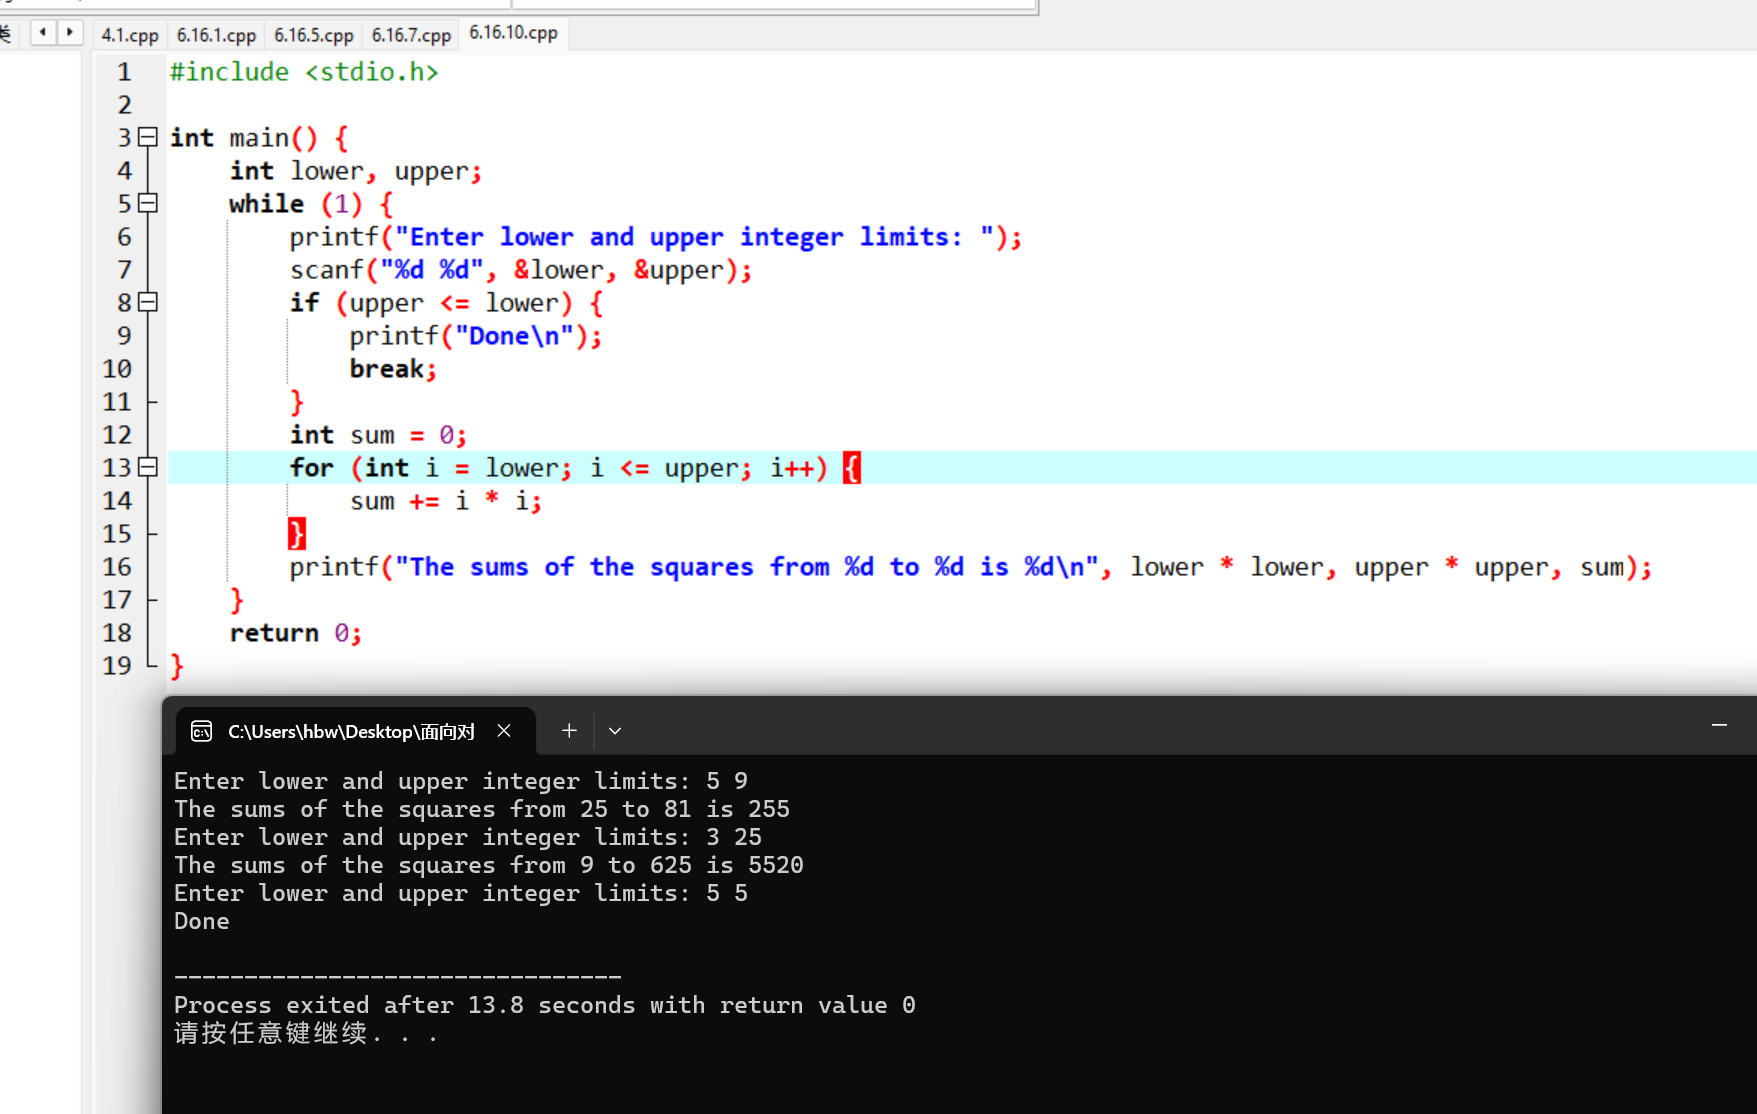Open the 6.16.1.cpp tab
The height and width of the screenshot is (1114, 1757).
click(216, 35)
